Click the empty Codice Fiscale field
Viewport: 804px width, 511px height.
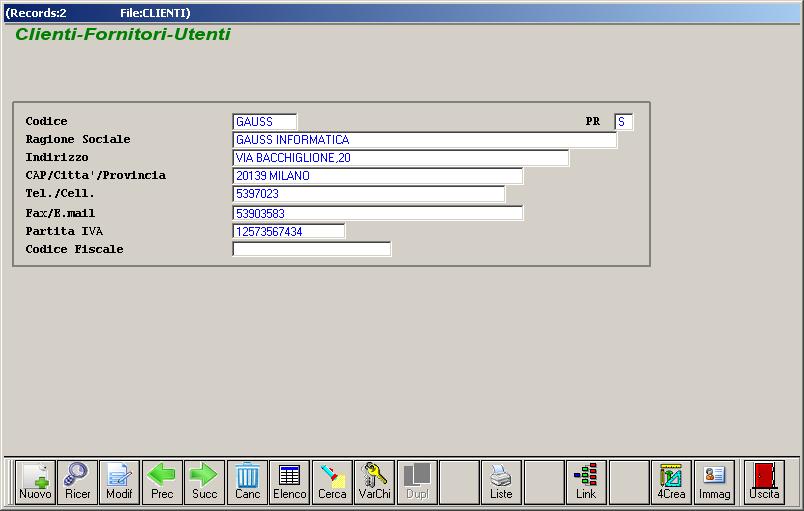pyautogui.click(x=312, y=249)
